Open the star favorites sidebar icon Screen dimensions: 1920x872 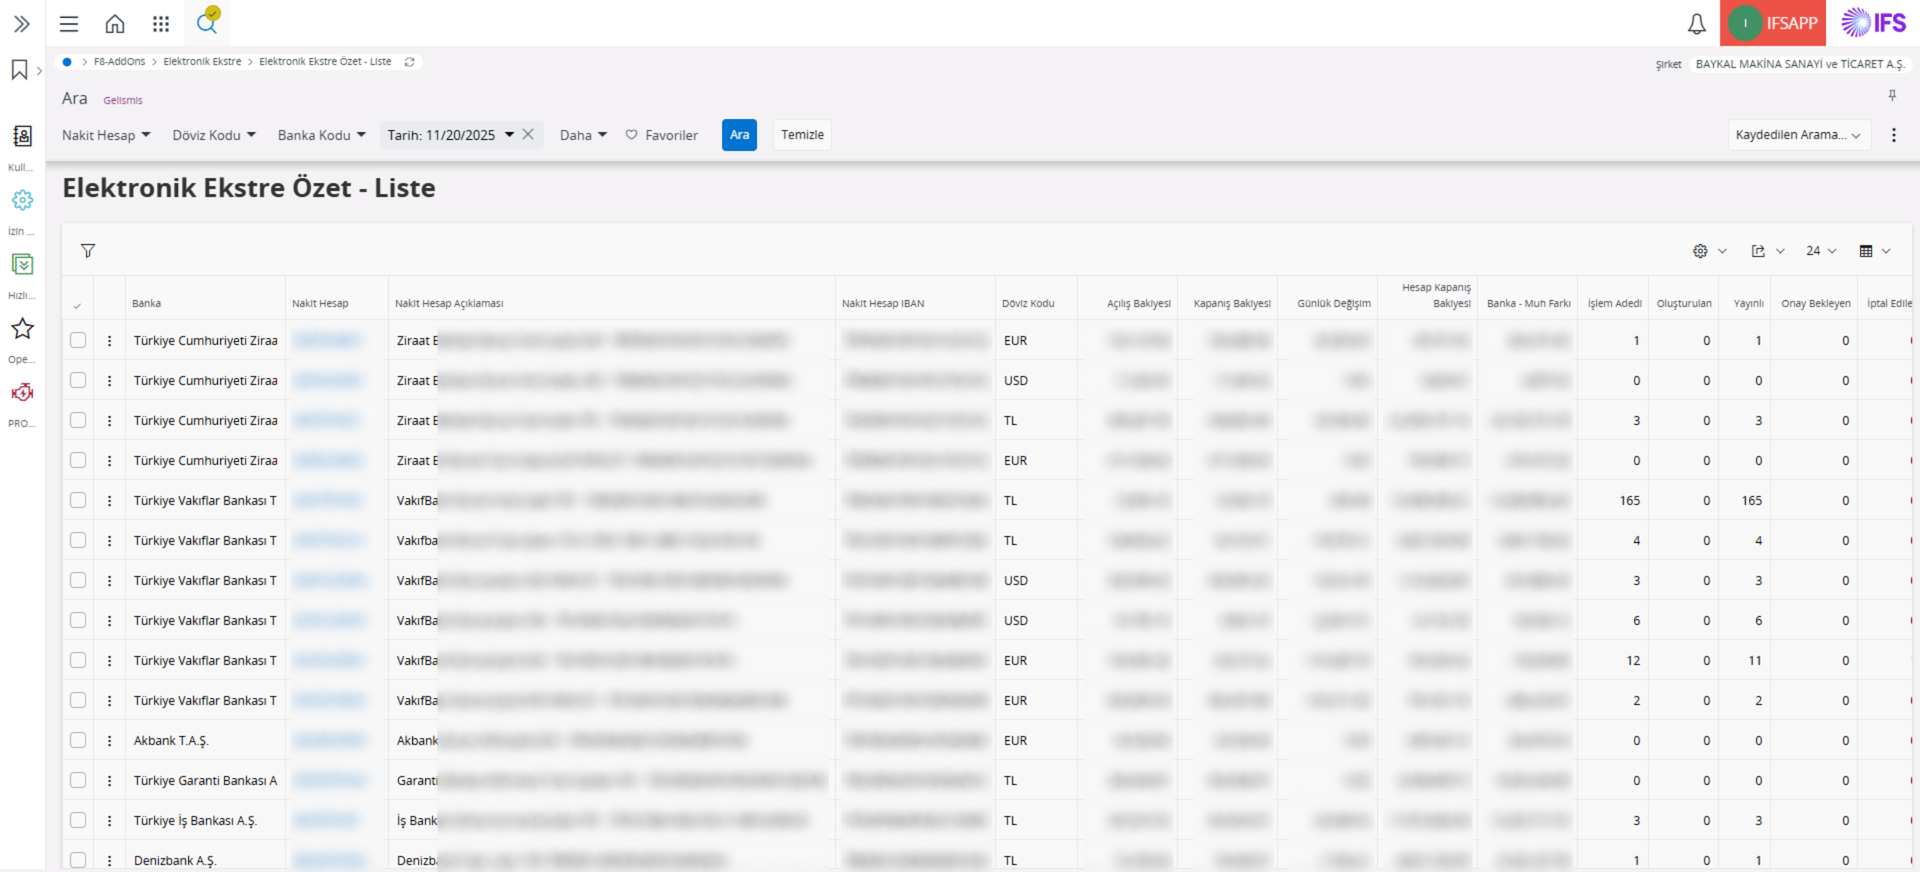22,329
